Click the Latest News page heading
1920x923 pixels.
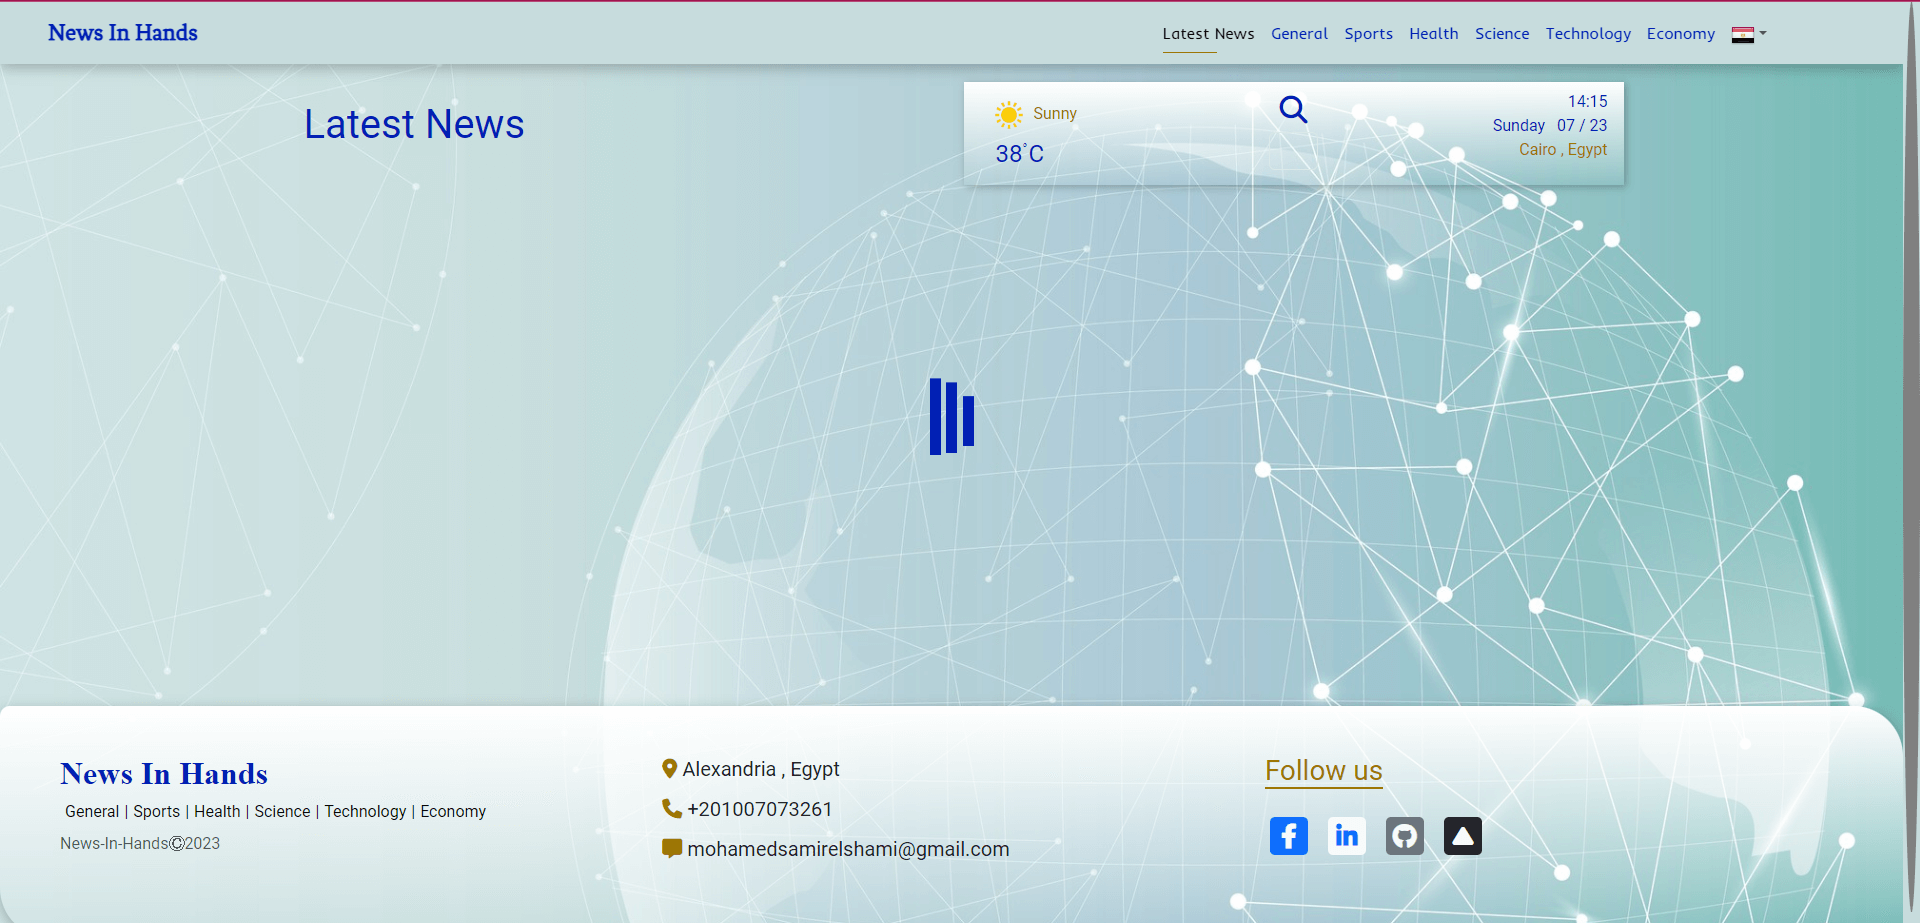pos(414,124)
